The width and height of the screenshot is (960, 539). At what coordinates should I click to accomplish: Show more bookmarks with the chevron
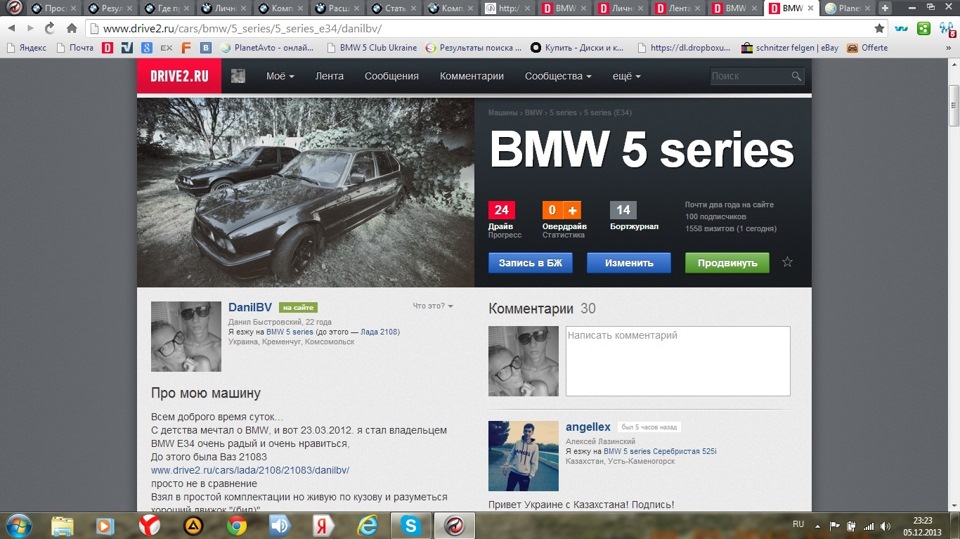pyautogui.click(x=949, y=48)
